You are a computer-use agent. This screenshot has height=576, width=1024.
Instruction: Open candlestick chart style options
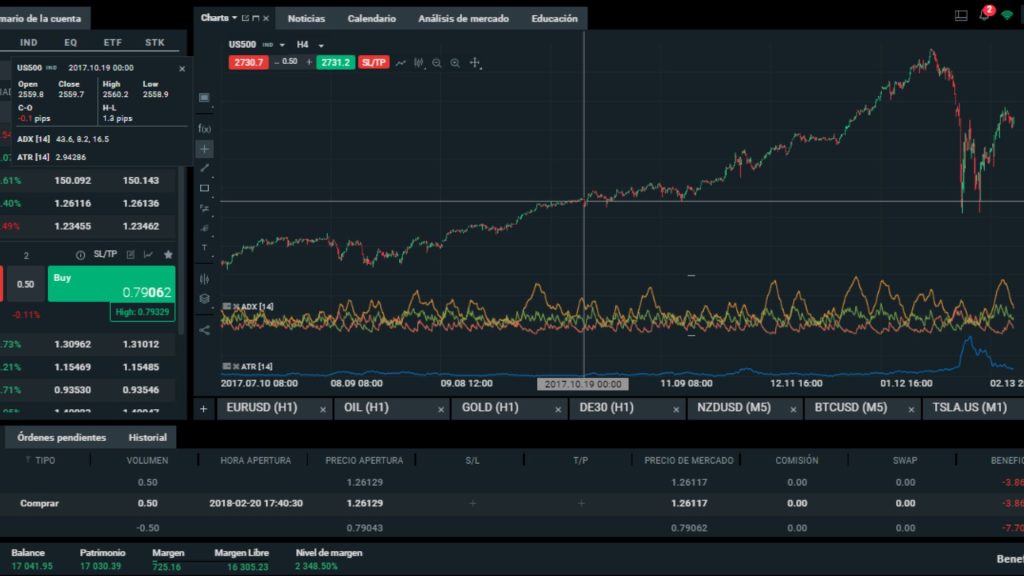tap(419, 63)
